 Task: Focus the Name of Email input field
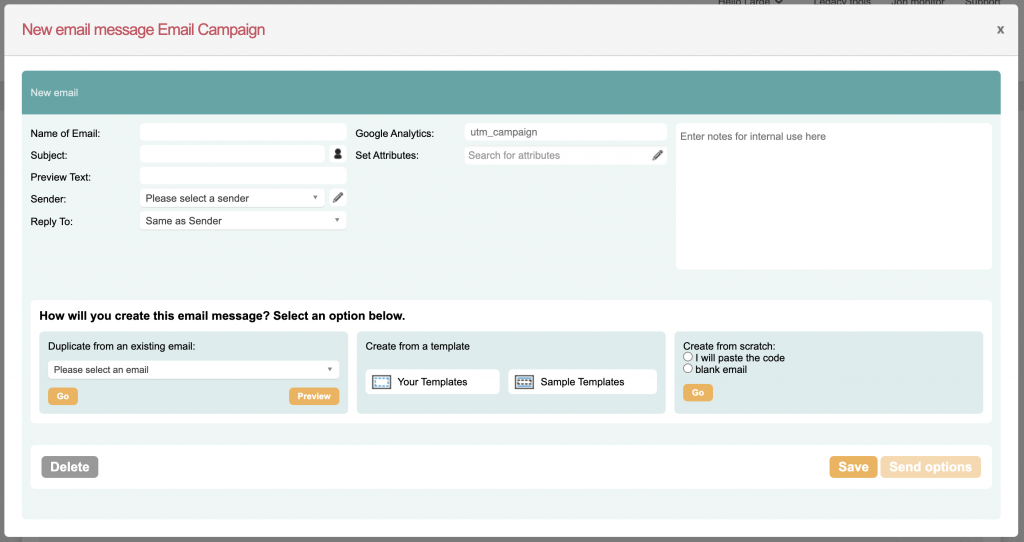point(243,133)
